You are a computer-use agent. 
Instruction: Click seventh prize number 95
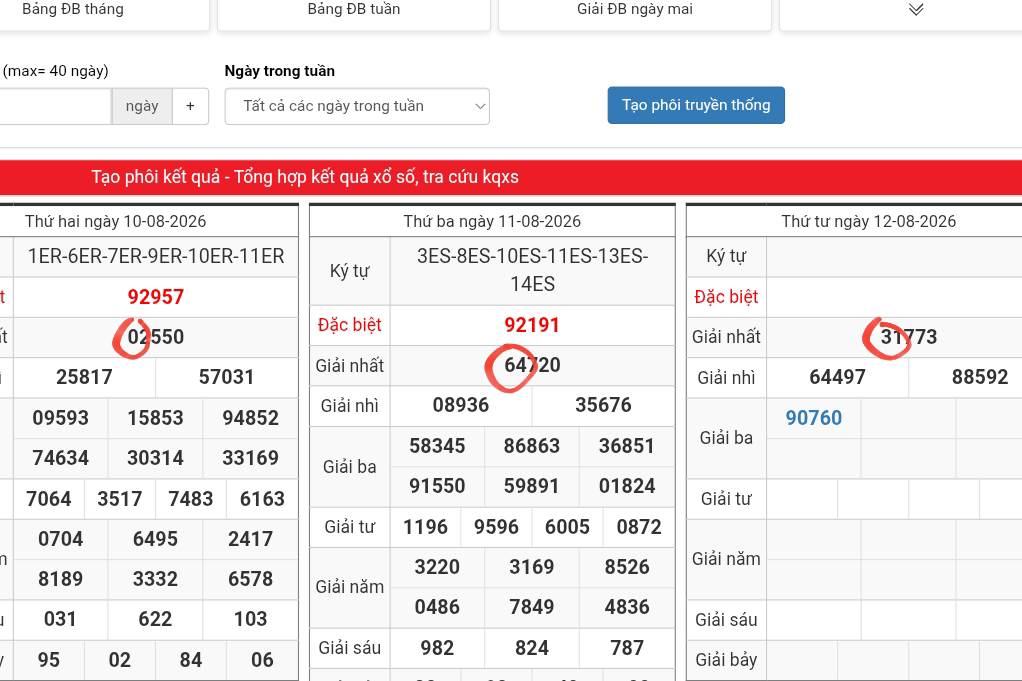(x=49, y=660)
